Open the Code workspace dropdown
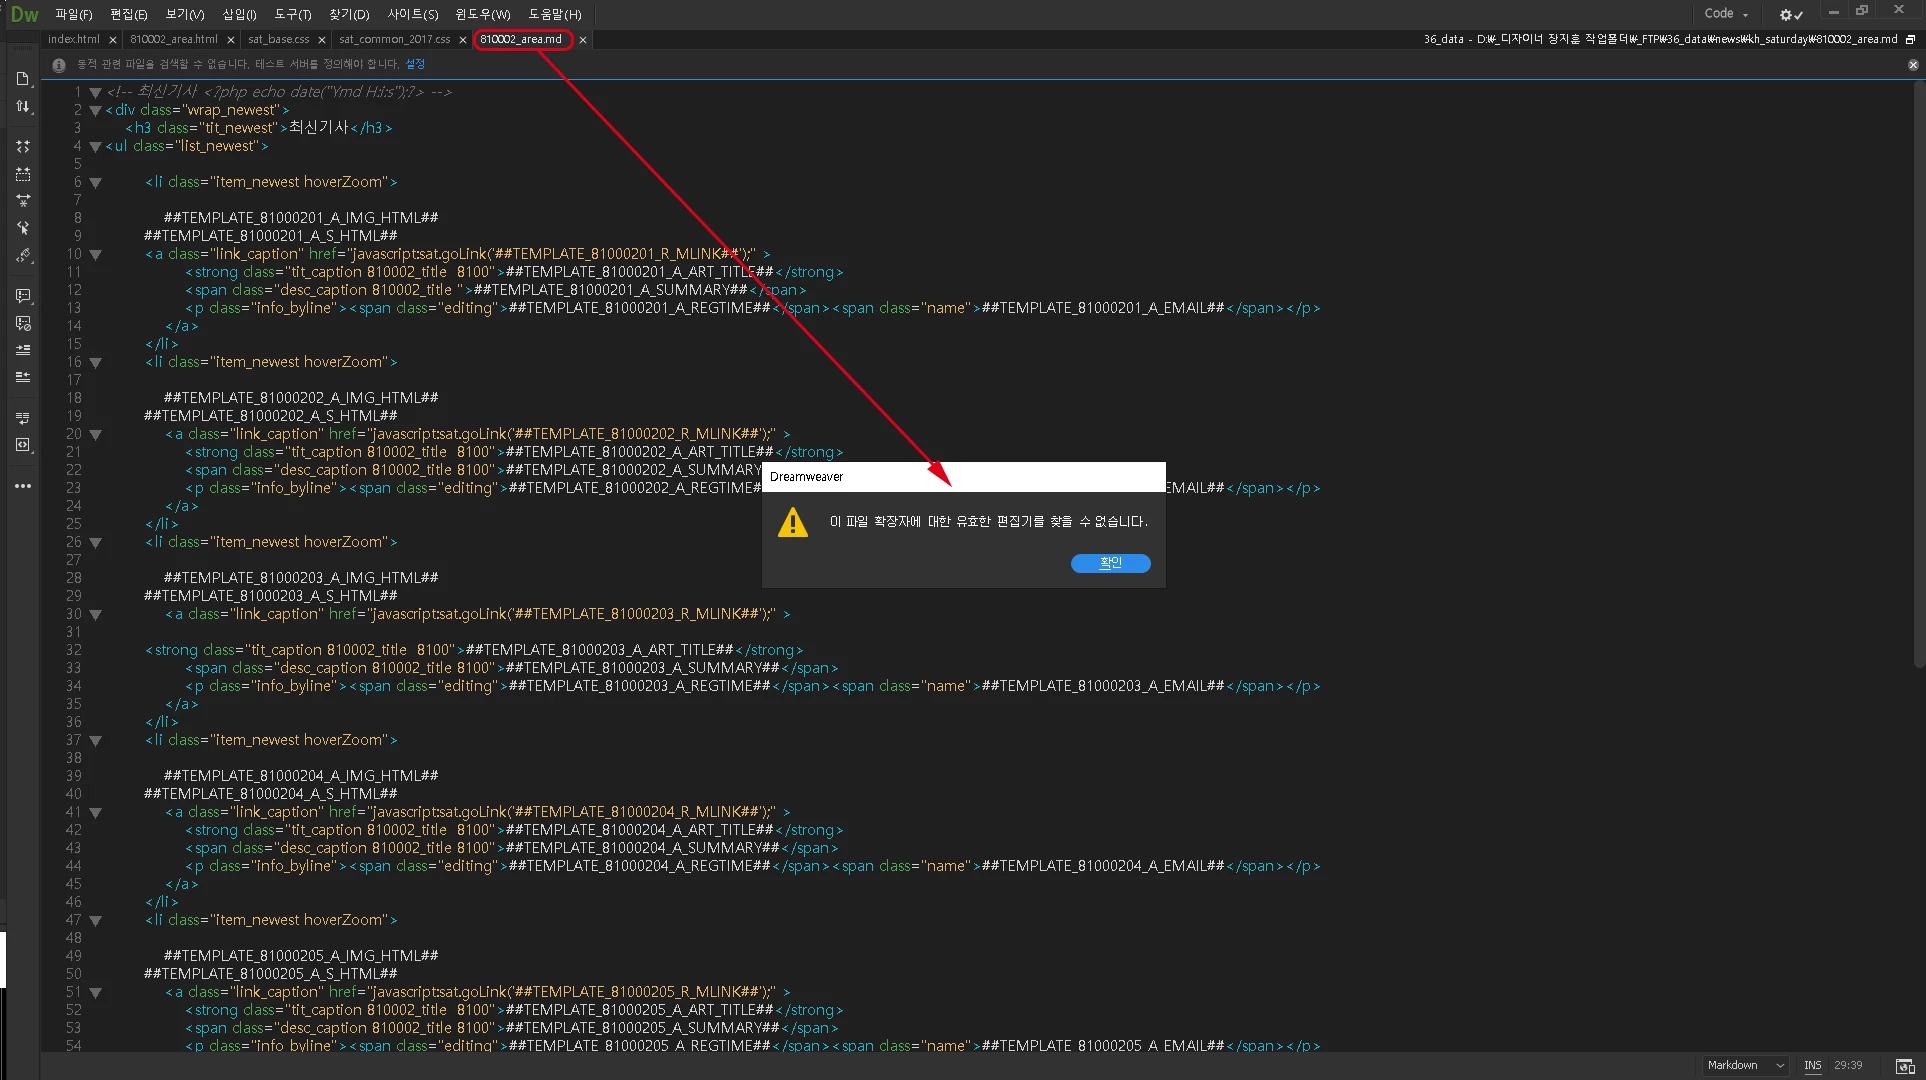Screen dimensions: 1926x1080 [1726, 14]
